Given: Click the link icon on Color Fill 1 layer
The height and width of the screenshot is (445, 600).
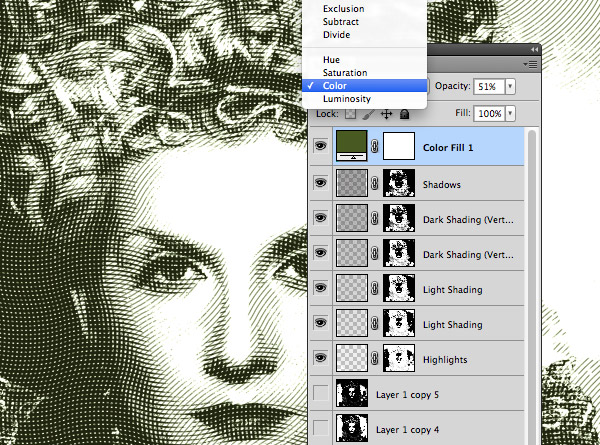Looking at the screenshot, I should [x=374, y=149].
